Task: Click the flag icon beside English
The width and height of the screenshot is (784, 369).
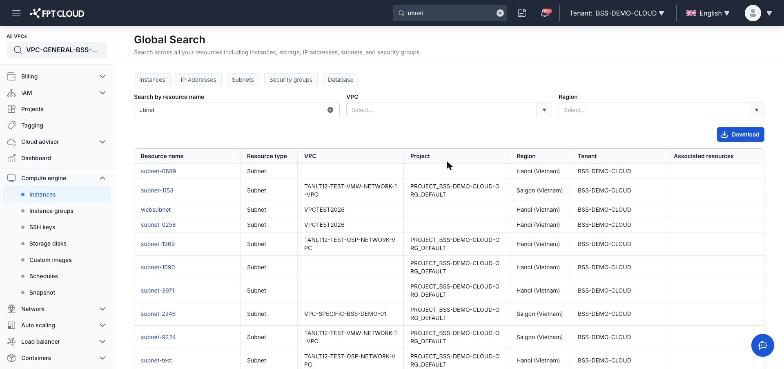Action: click(691, 14)
